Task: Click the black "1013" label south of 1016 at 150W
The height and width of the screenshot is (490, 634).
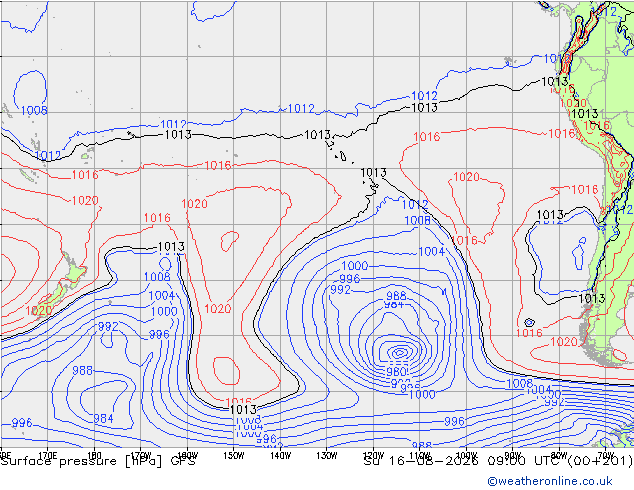Action: 243,410
